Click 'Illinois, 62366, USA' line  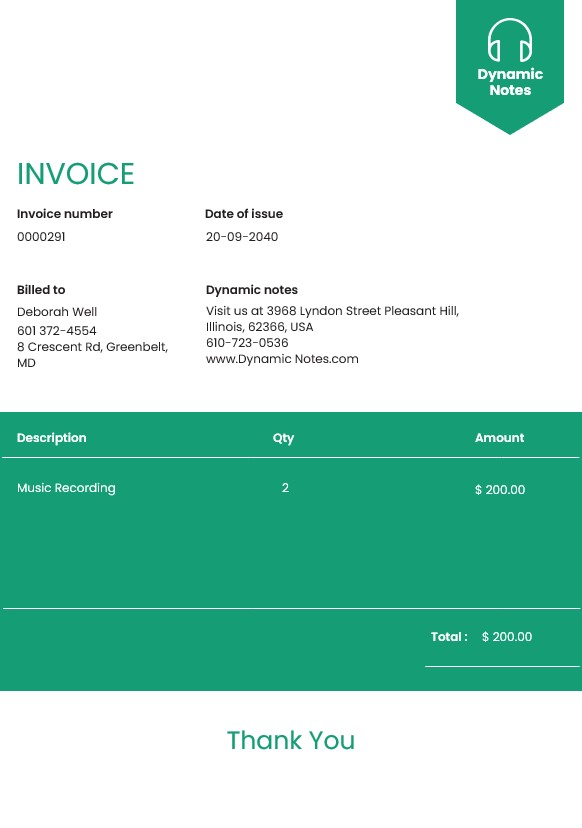(259, 327)
